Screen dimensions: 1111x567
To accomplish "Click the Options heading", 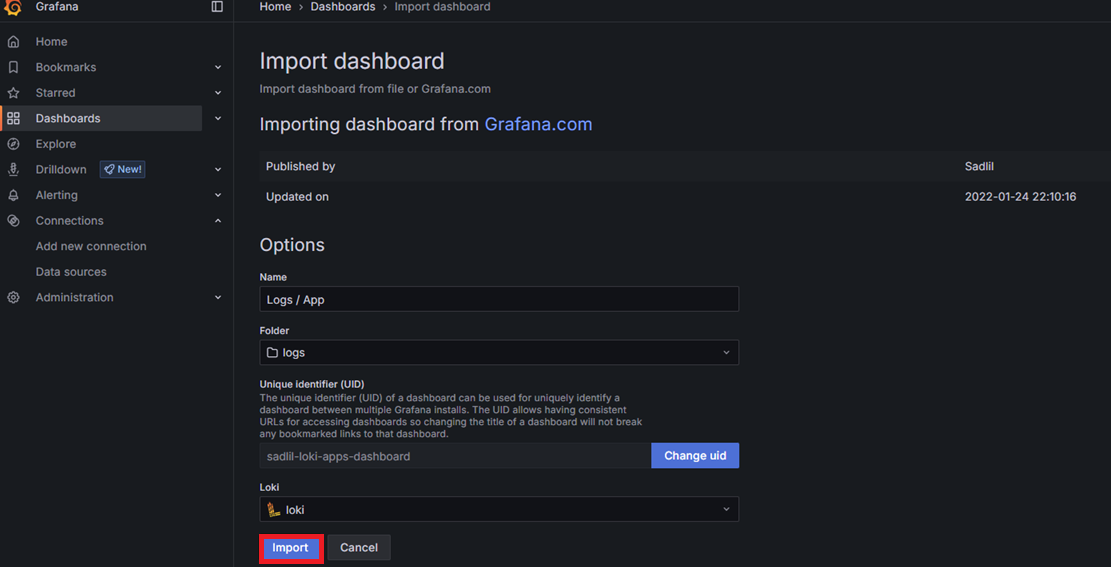I will point(292,245).
